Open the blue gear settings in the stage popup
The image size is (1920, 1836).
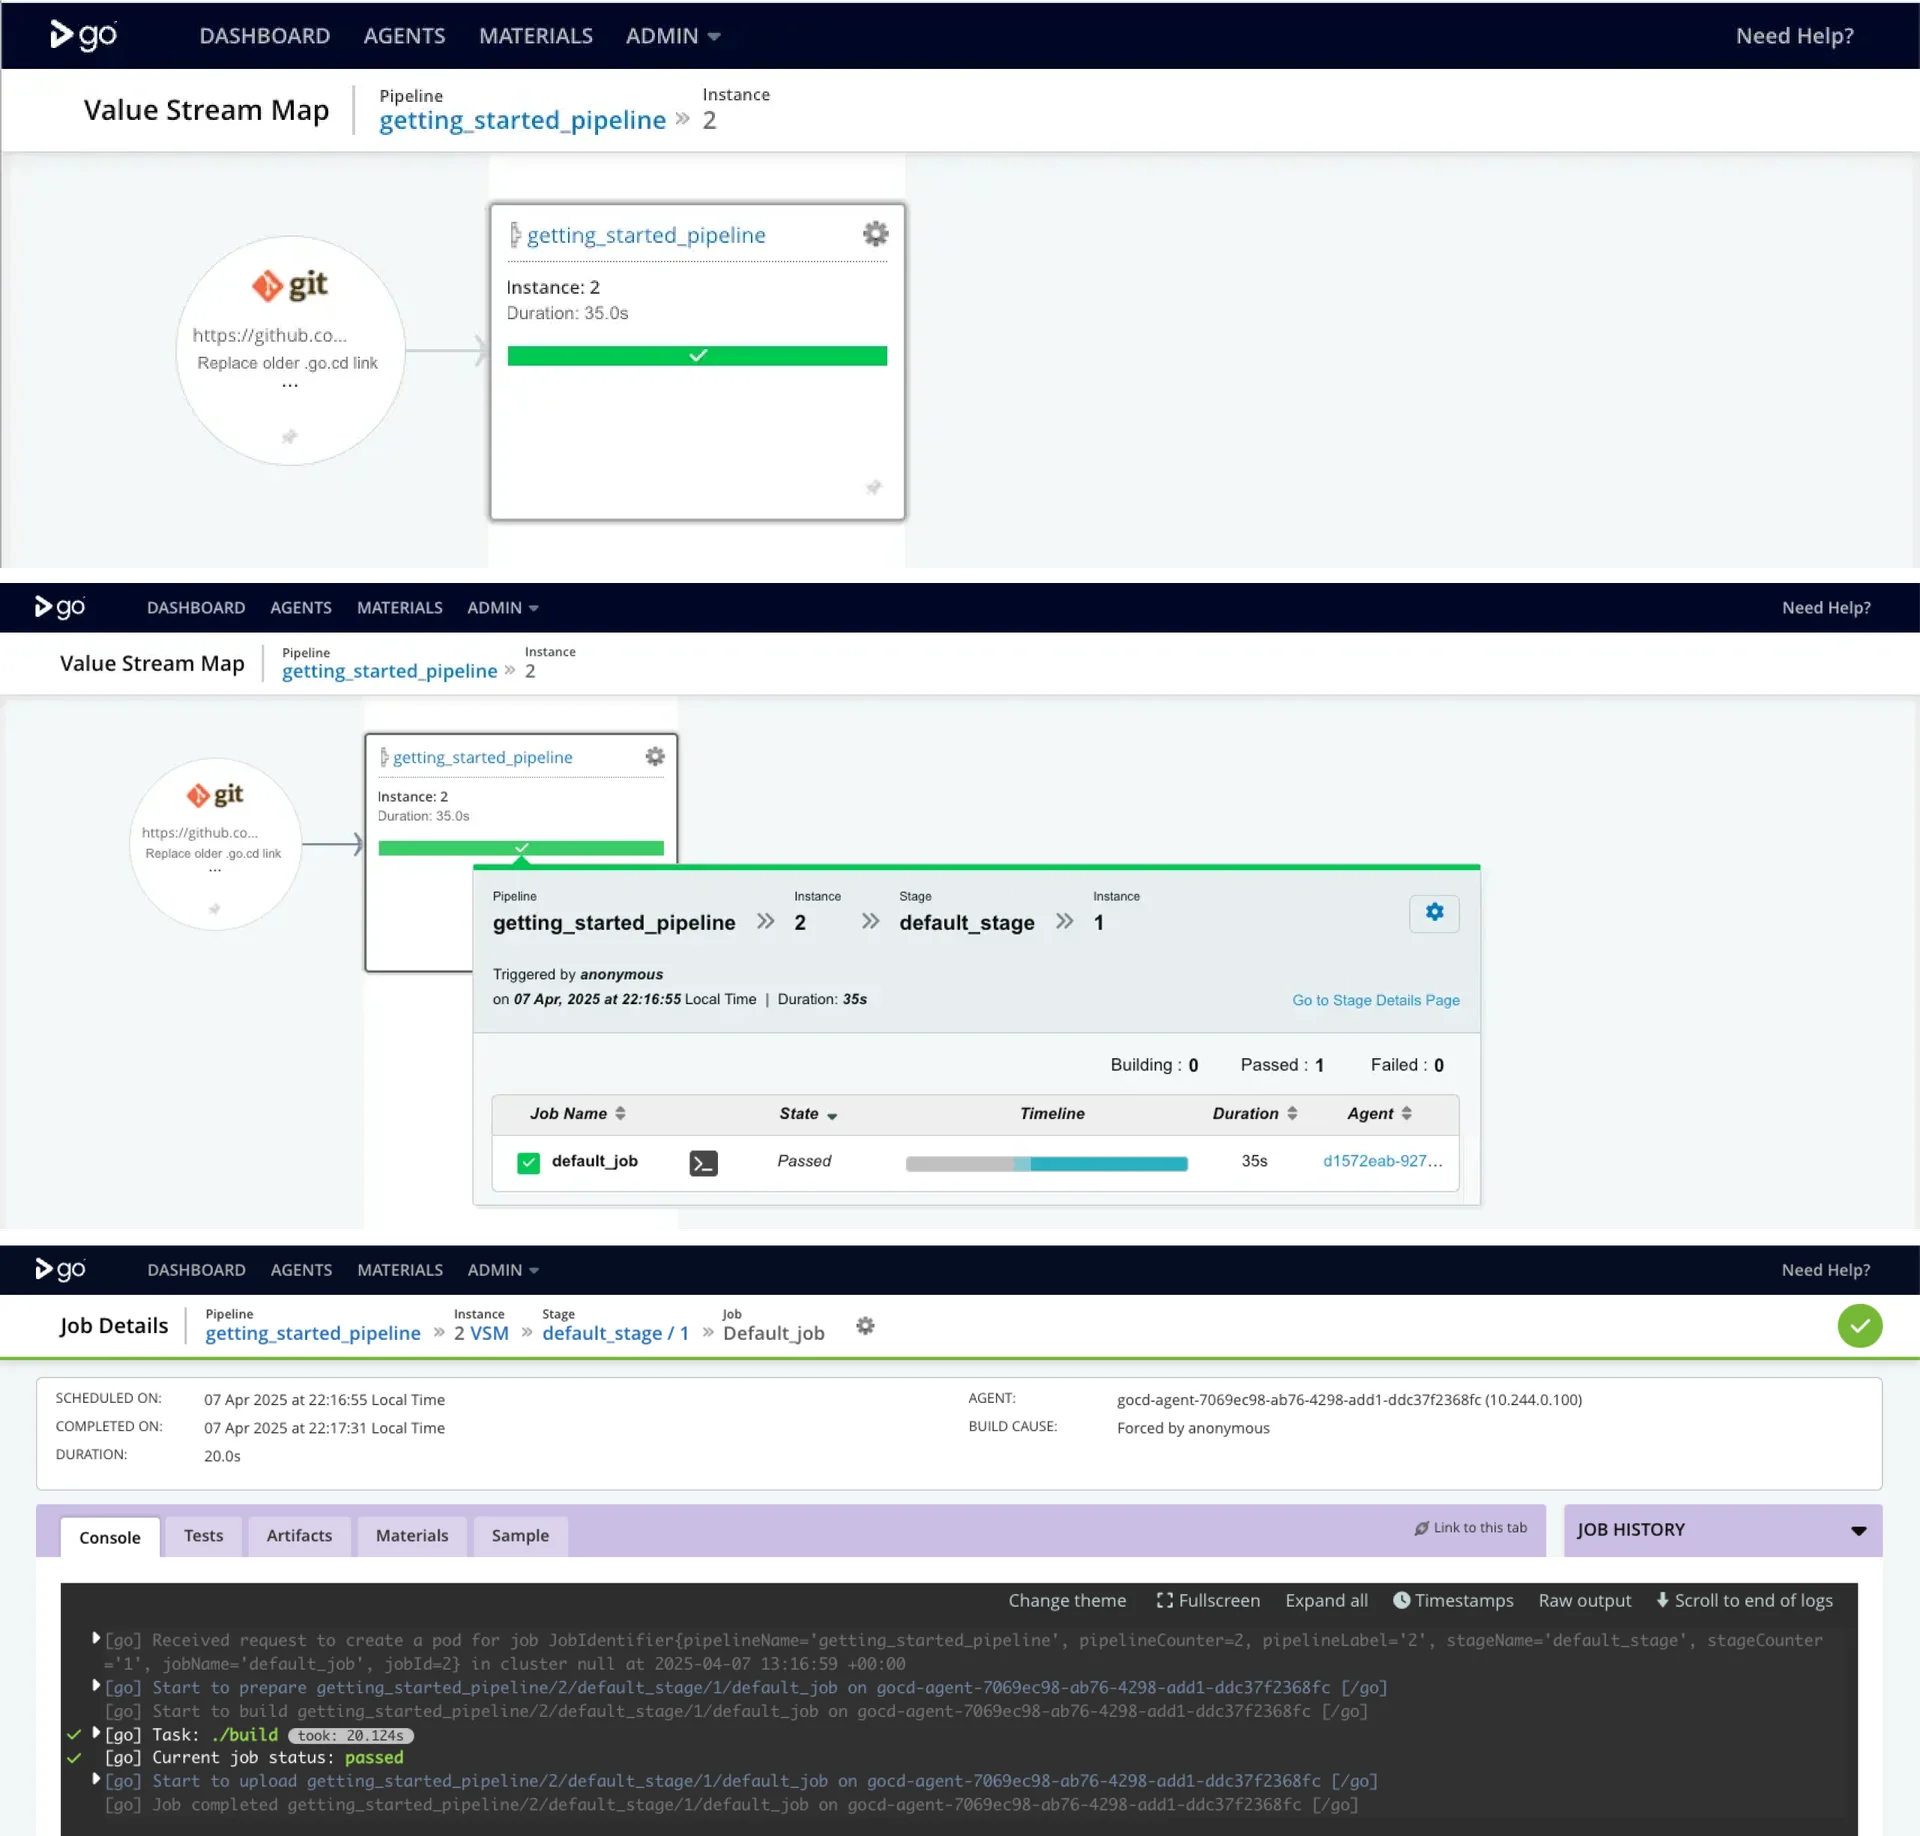[x=1433, y=912]
